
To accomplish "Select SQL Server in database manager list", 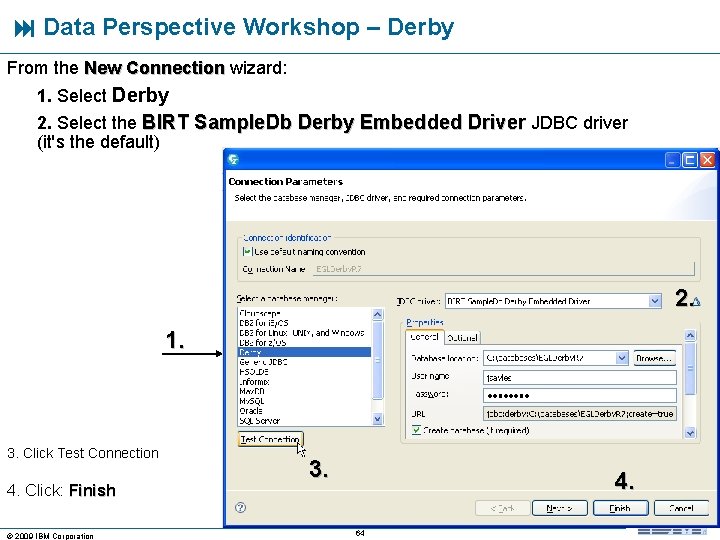I will 304,421.
